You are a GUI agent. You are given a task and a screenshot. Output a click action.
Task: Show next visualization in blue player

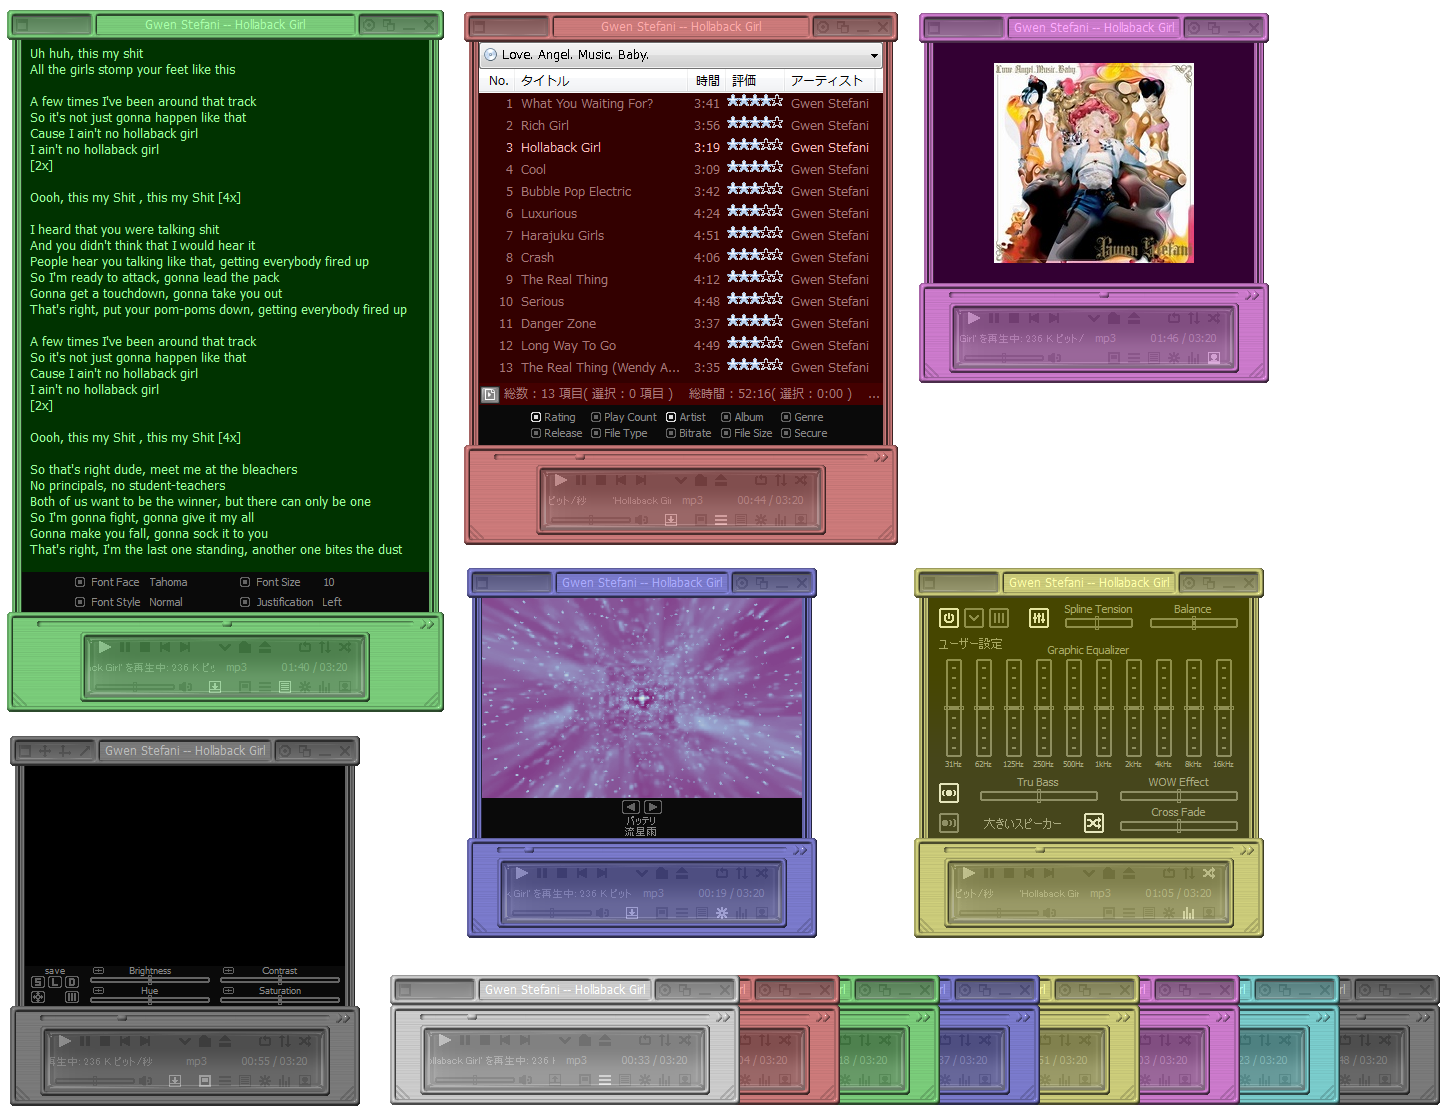tap(653, 807)
